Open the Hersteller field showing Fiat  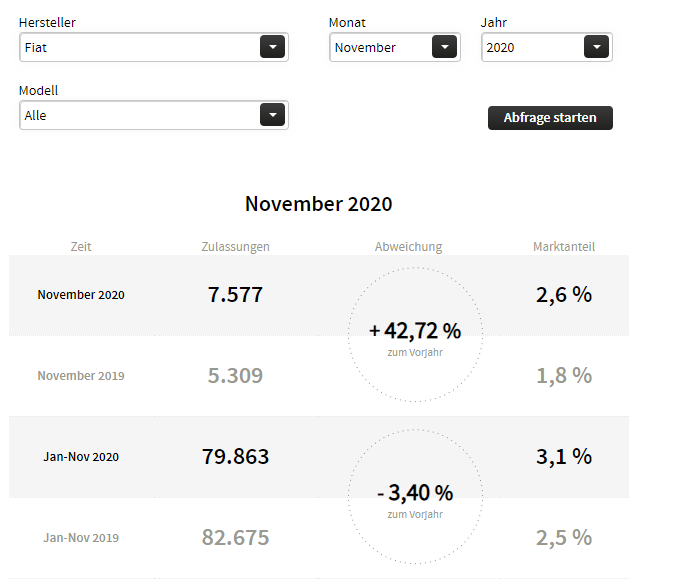point(140,47)
